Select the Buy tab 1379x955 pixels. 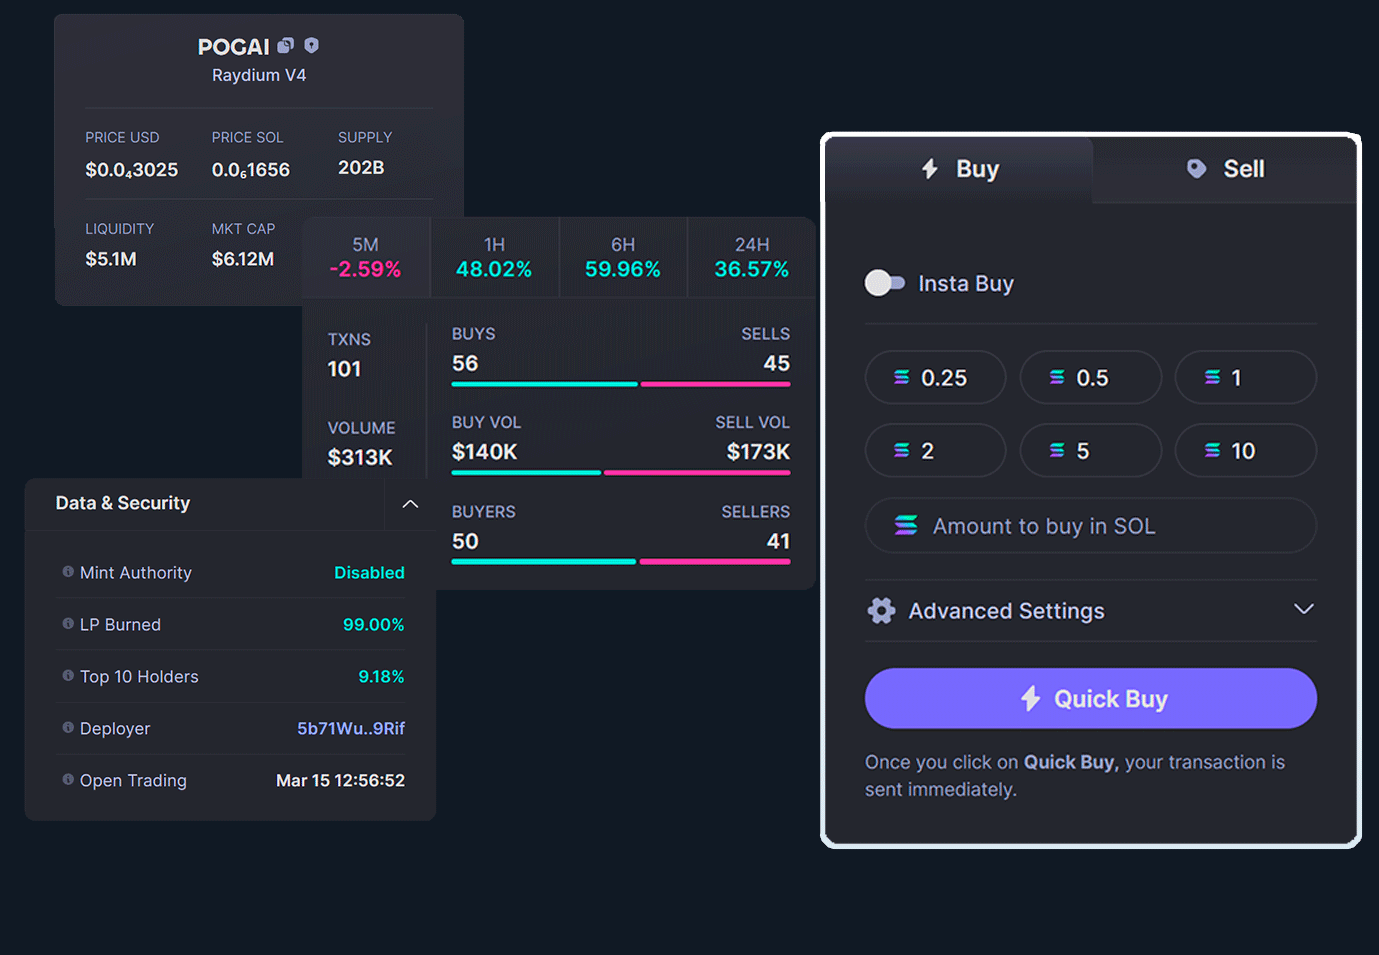(x=959, y=169)
